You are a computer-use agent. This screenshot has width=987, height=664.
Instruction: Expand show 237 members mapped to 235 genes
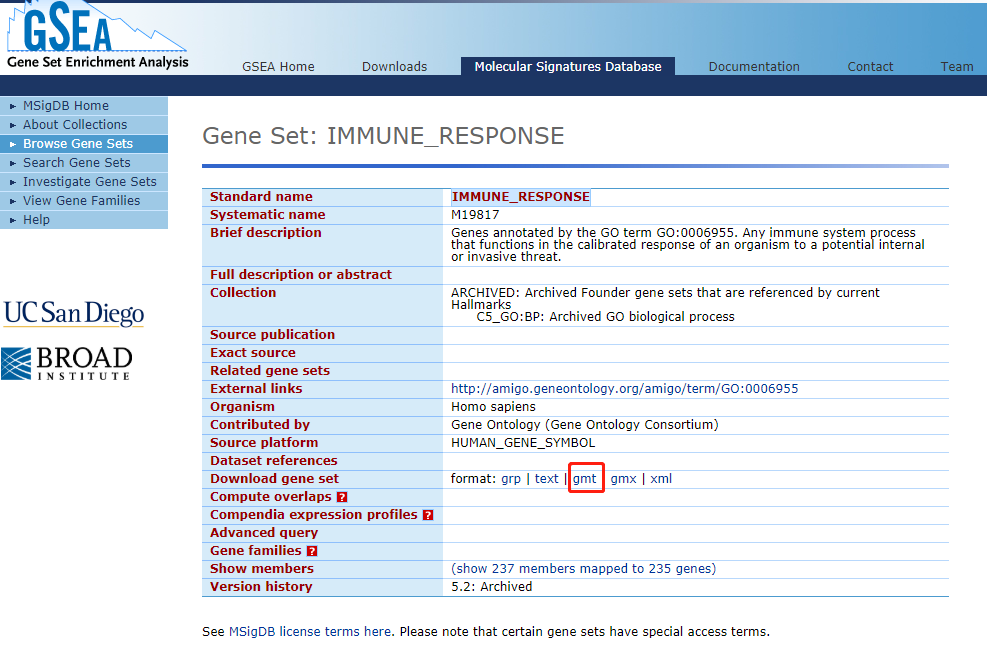(x=584, y=569)
